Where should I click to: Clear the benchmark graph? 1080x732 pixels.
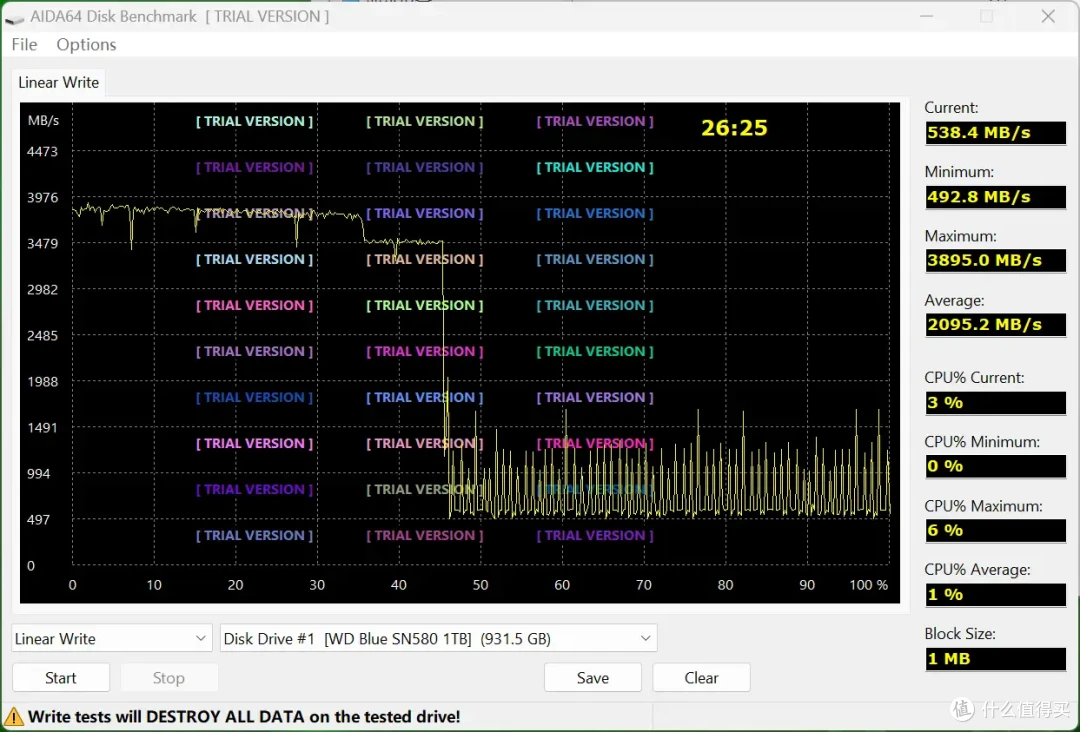point(701,678)
